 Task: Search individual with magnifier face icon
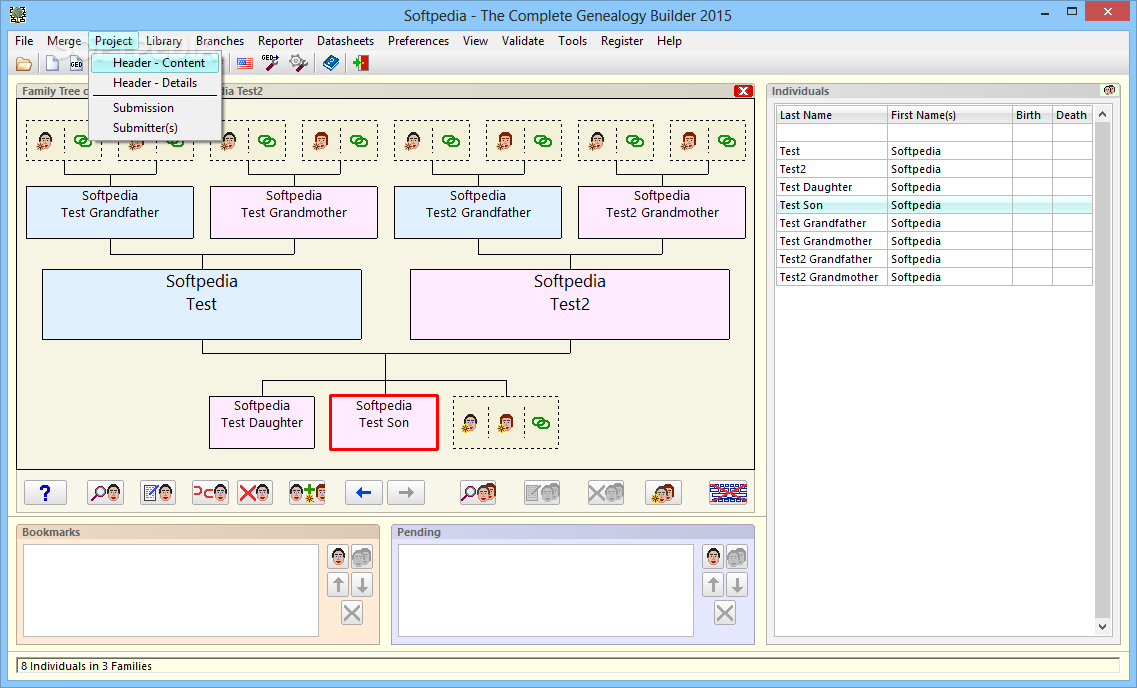pyautogui.click(x=105, y=493)
